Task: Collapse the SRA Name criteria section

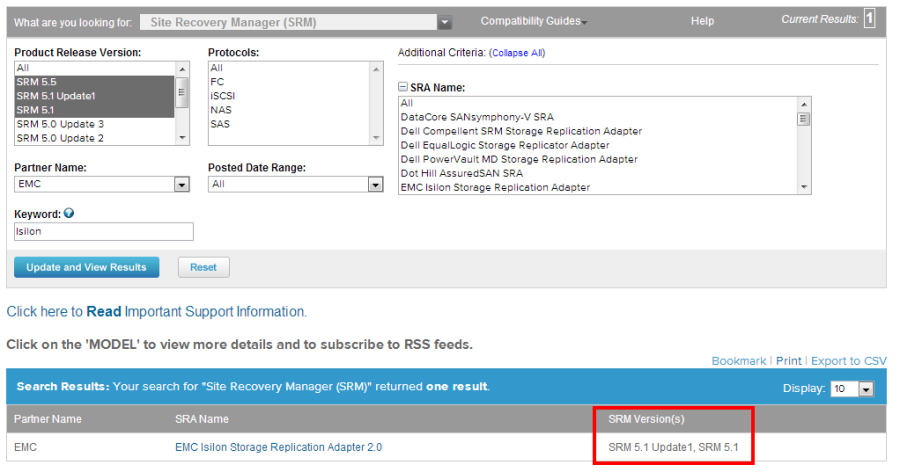Action: tap(403, 88)
